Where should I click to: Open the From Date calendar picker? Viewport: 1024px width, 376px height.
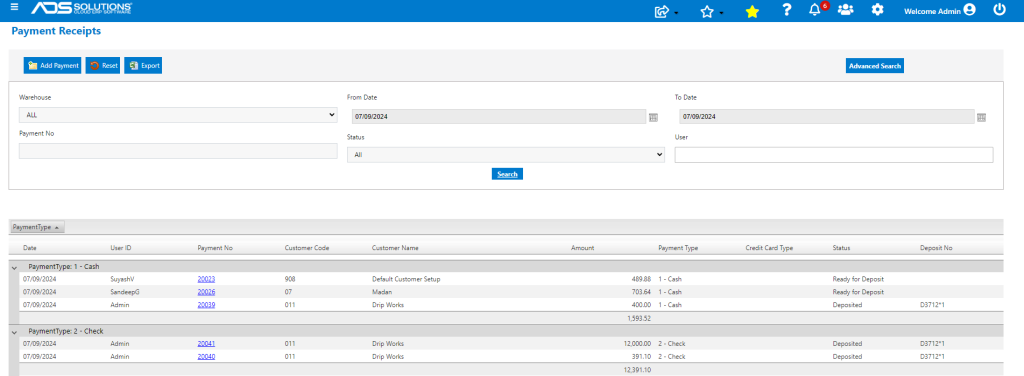653,118
